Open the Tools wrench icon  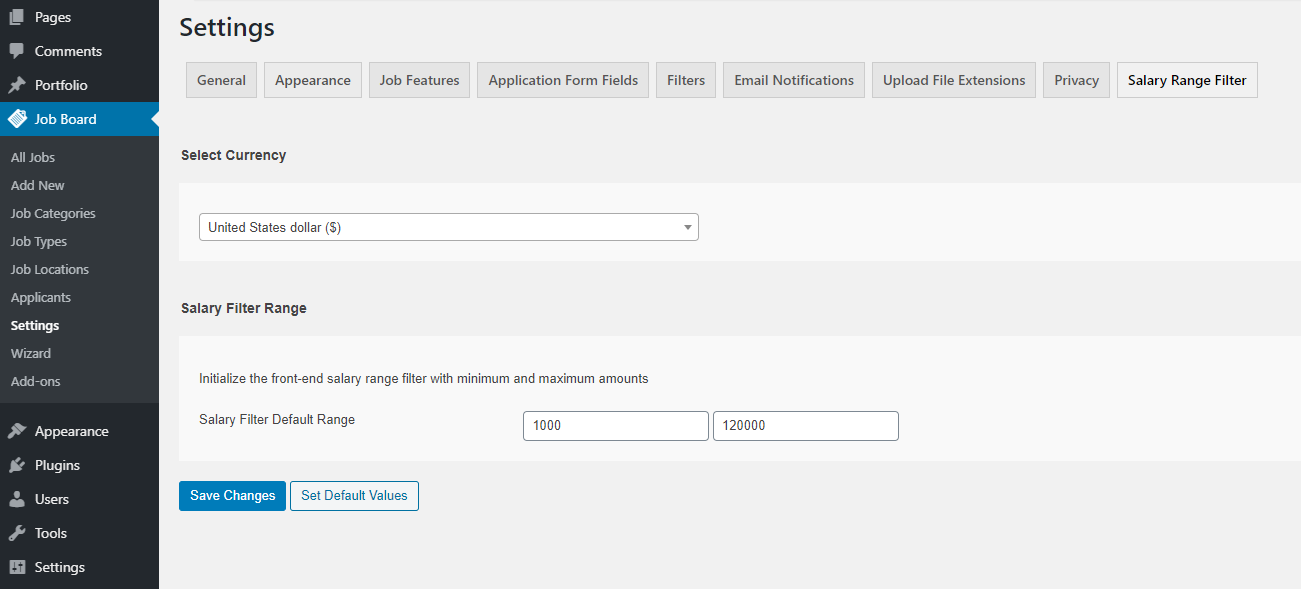(x=18, y=532)
